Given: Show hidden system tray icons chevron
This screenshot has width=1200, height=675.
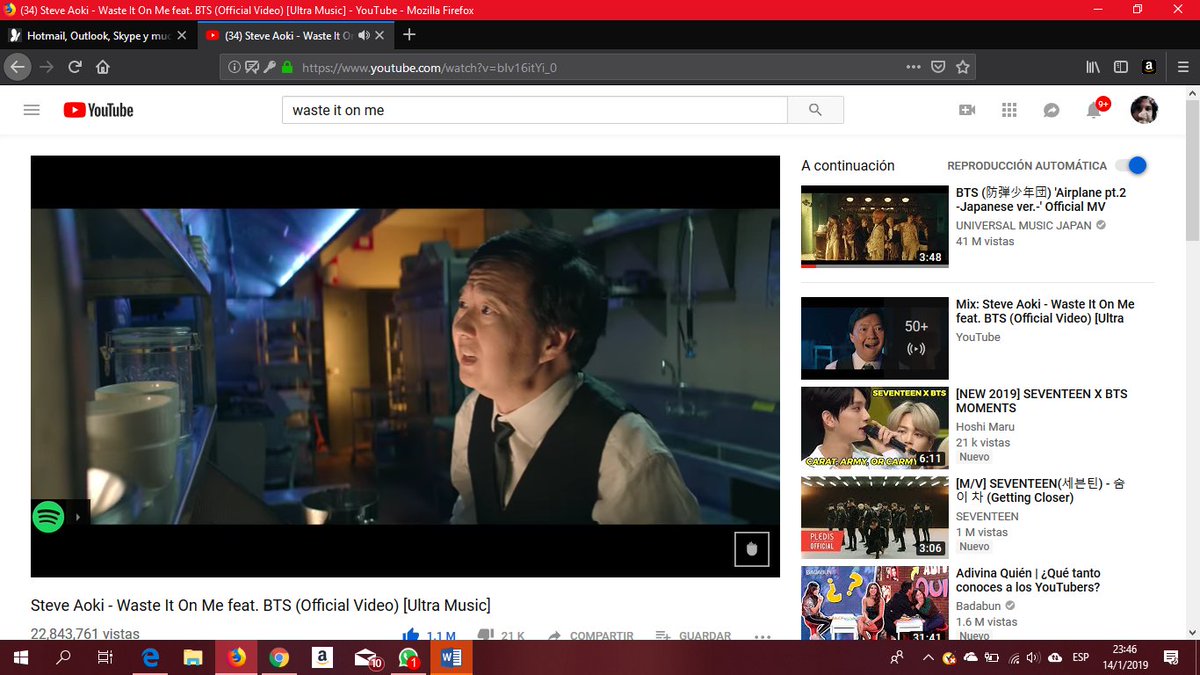Looking at the screenshot, I should tap(929, 658).
